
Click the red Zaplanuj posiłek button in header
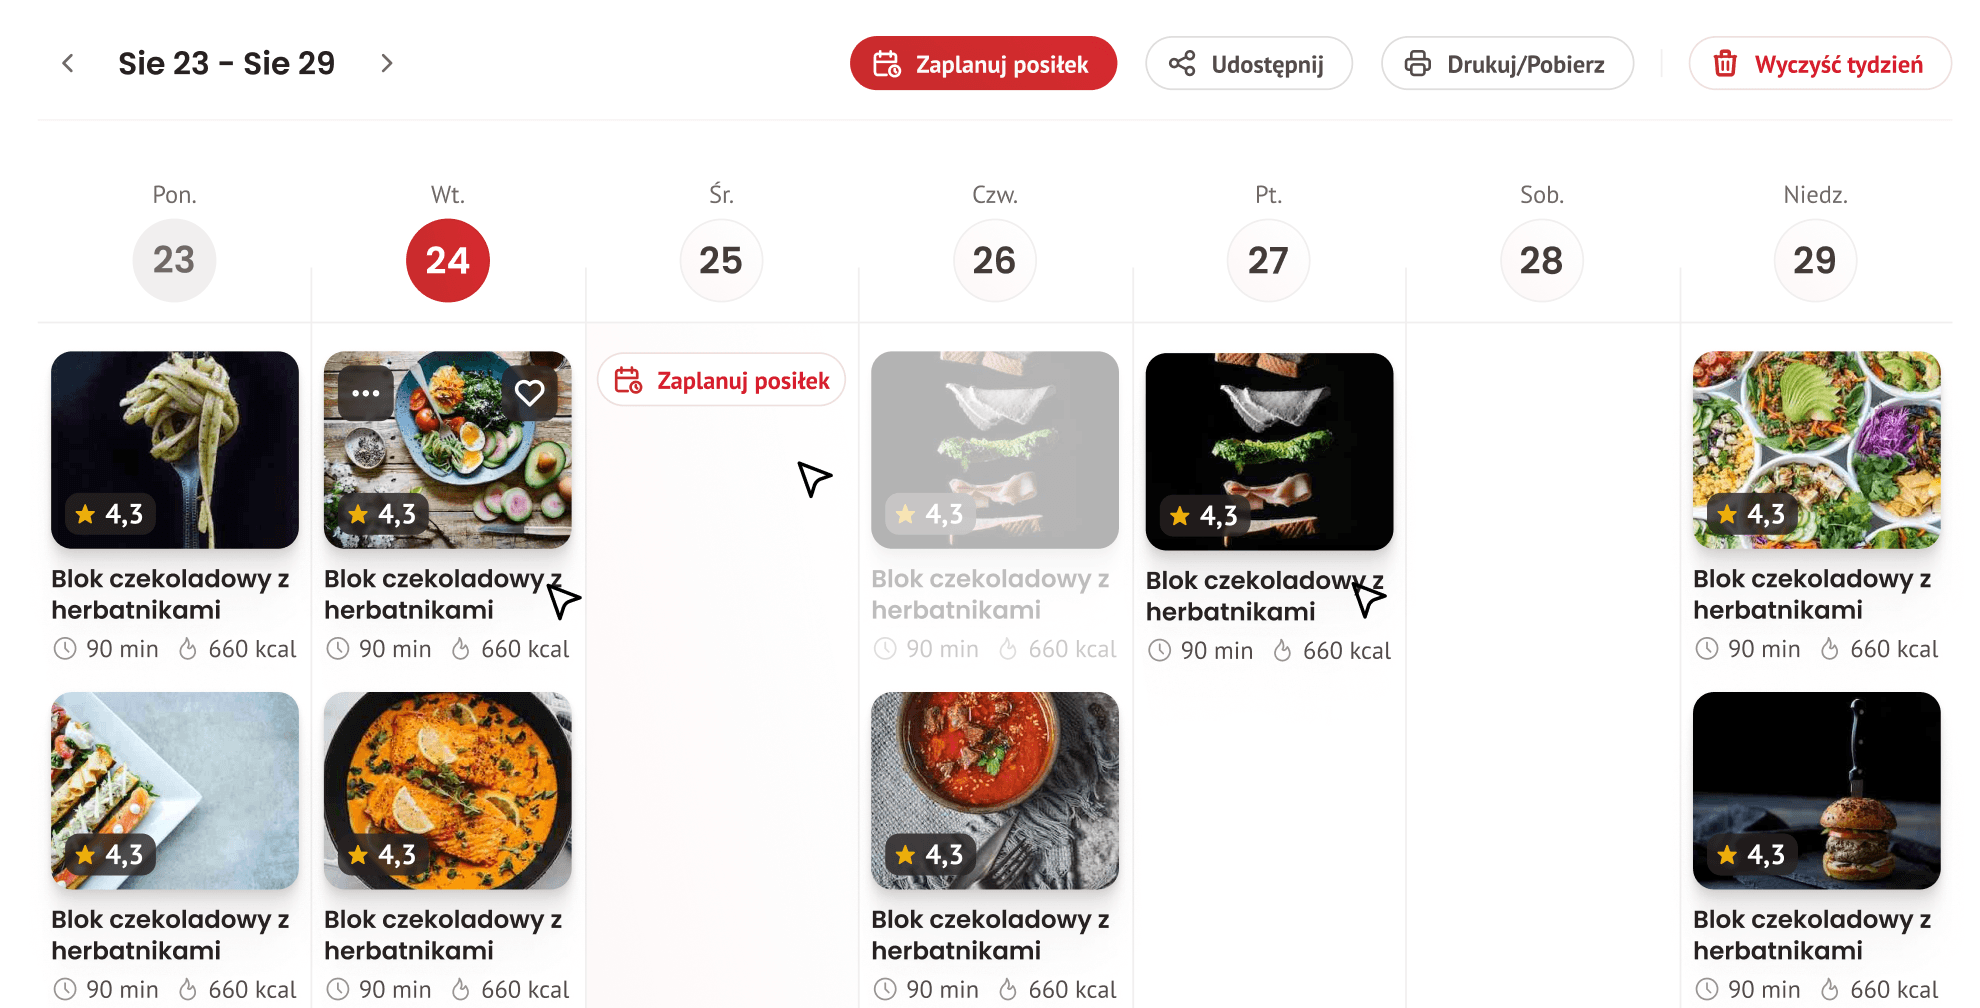coord(983,64)
